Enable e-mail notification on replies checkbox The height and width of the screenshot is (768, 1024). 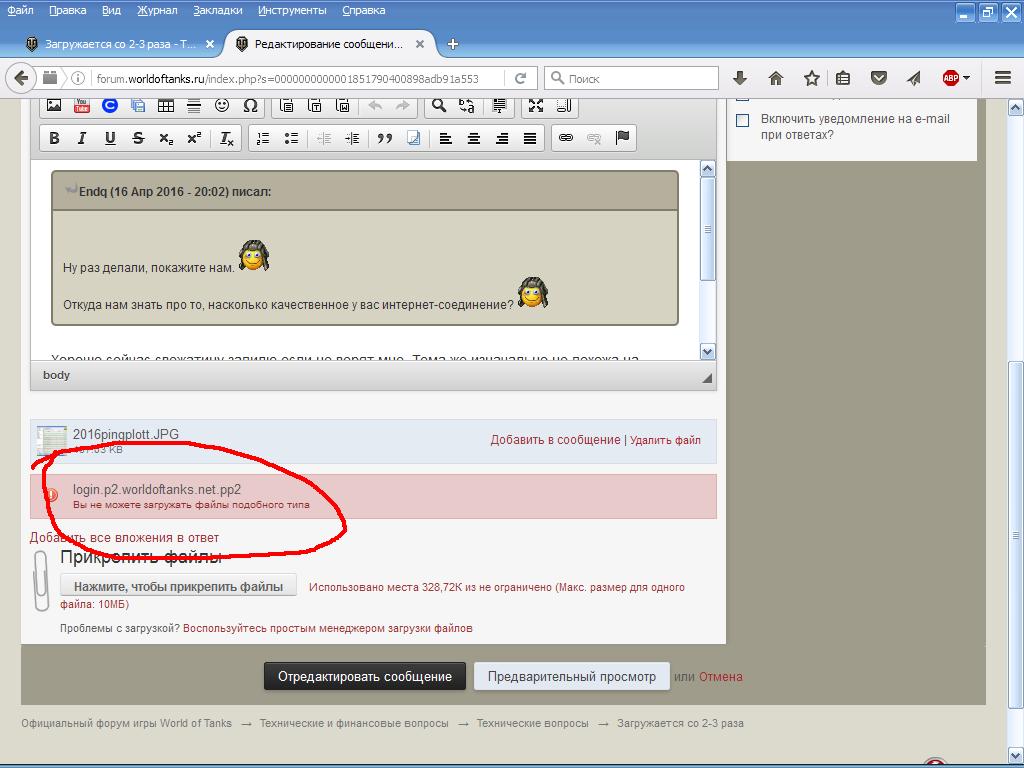[742, 120]
